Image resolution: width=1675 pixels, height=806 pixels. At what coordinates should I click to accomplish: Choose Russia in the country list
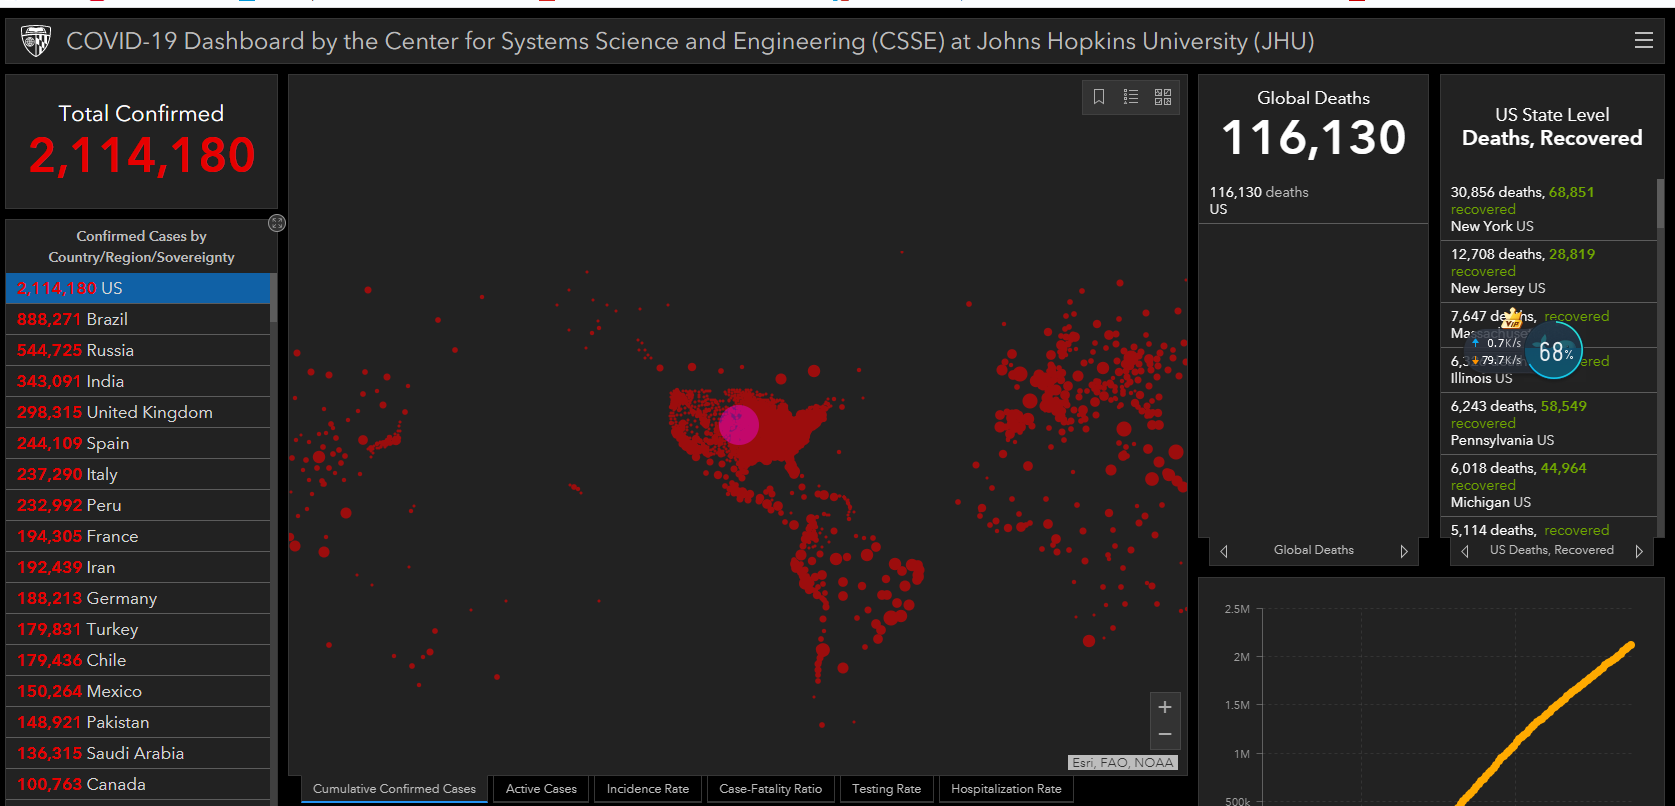coord(138,350)
